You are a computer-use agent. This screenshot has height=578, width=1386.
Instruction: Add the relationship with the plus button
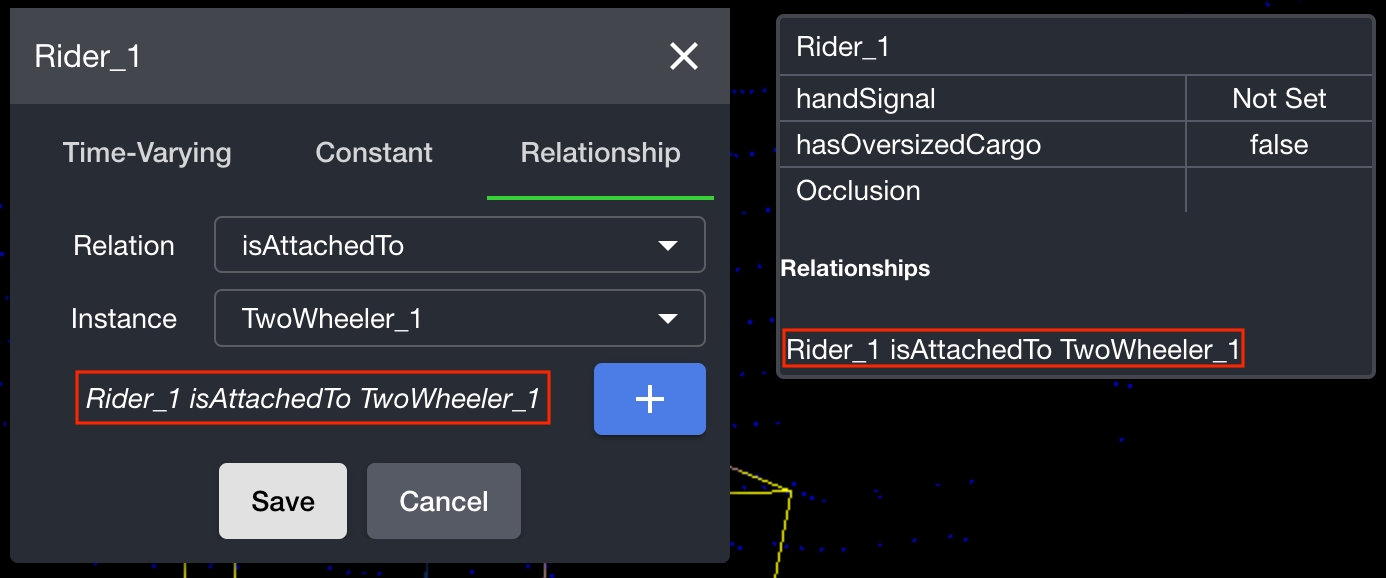pos(649,399)
